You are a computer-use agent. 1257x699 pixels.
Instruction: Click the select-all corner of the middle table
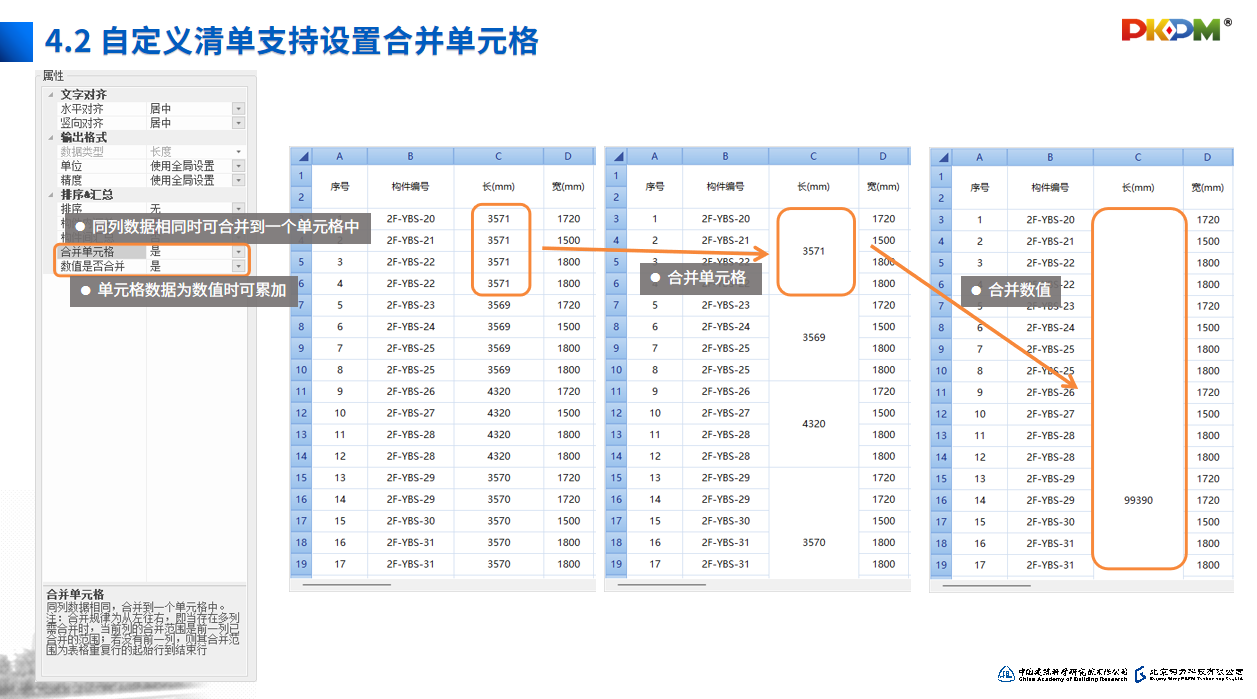616,156
